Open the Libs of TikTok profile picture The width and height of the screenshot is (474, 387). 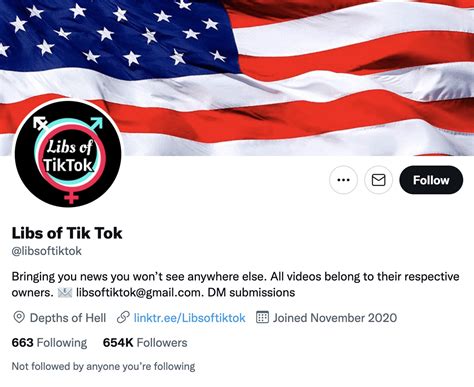(x=68, y=153)
